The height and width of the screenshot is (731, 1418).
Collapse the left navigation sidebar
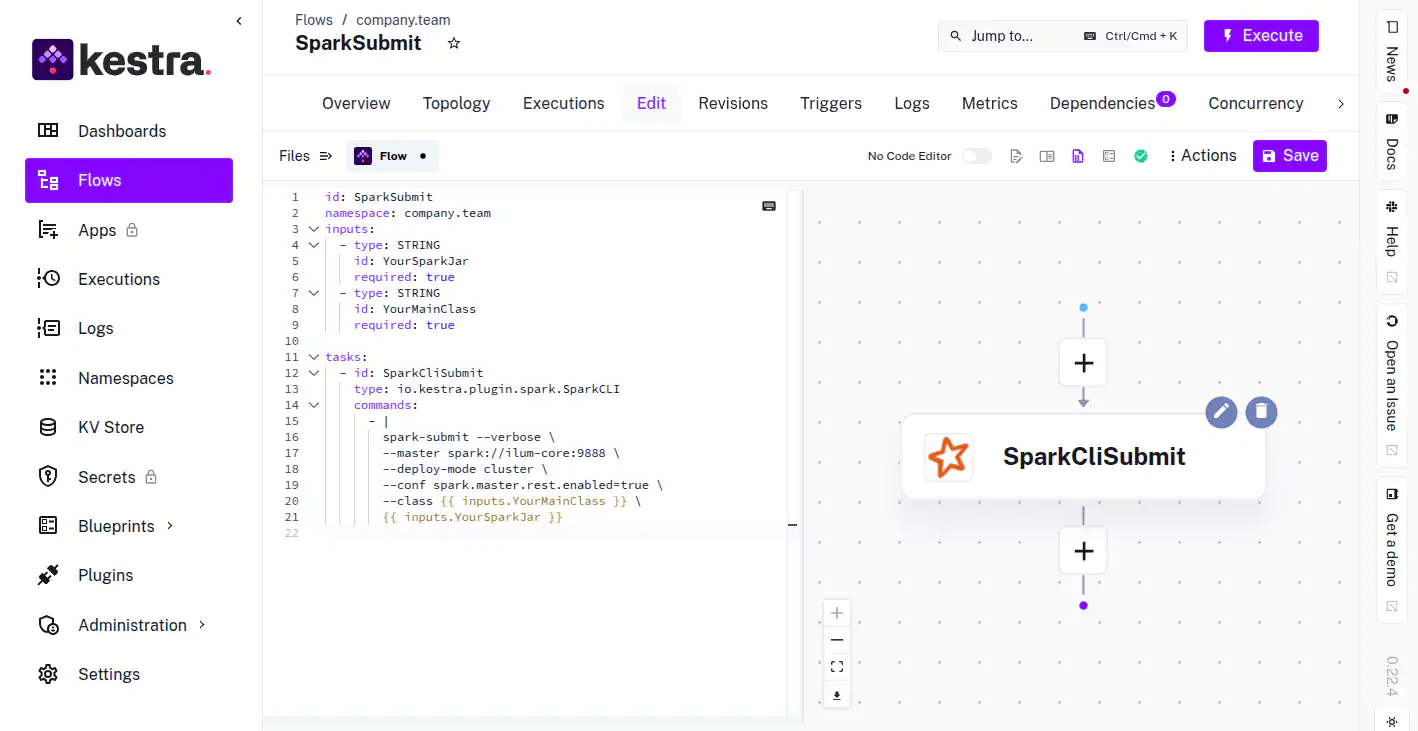(239, 21)
